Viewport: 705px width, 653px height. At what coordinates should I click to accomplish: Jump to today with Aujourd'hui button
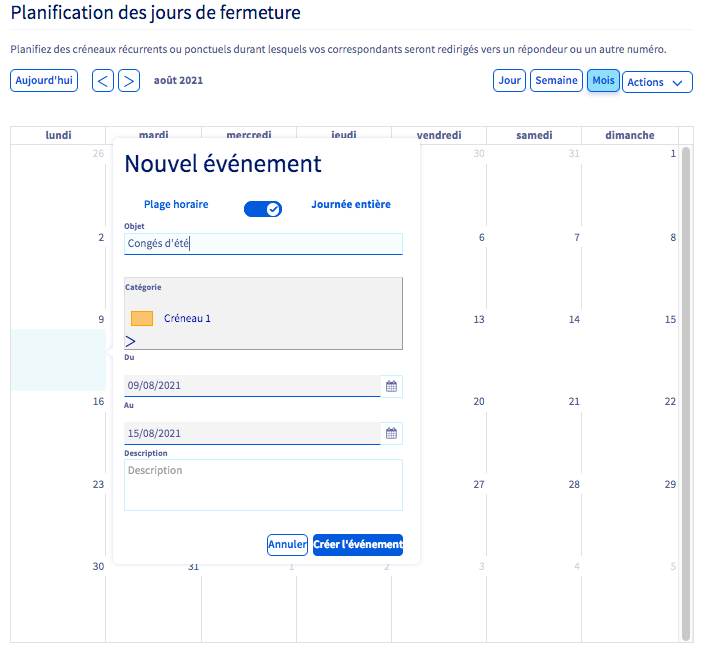(44, 81)
